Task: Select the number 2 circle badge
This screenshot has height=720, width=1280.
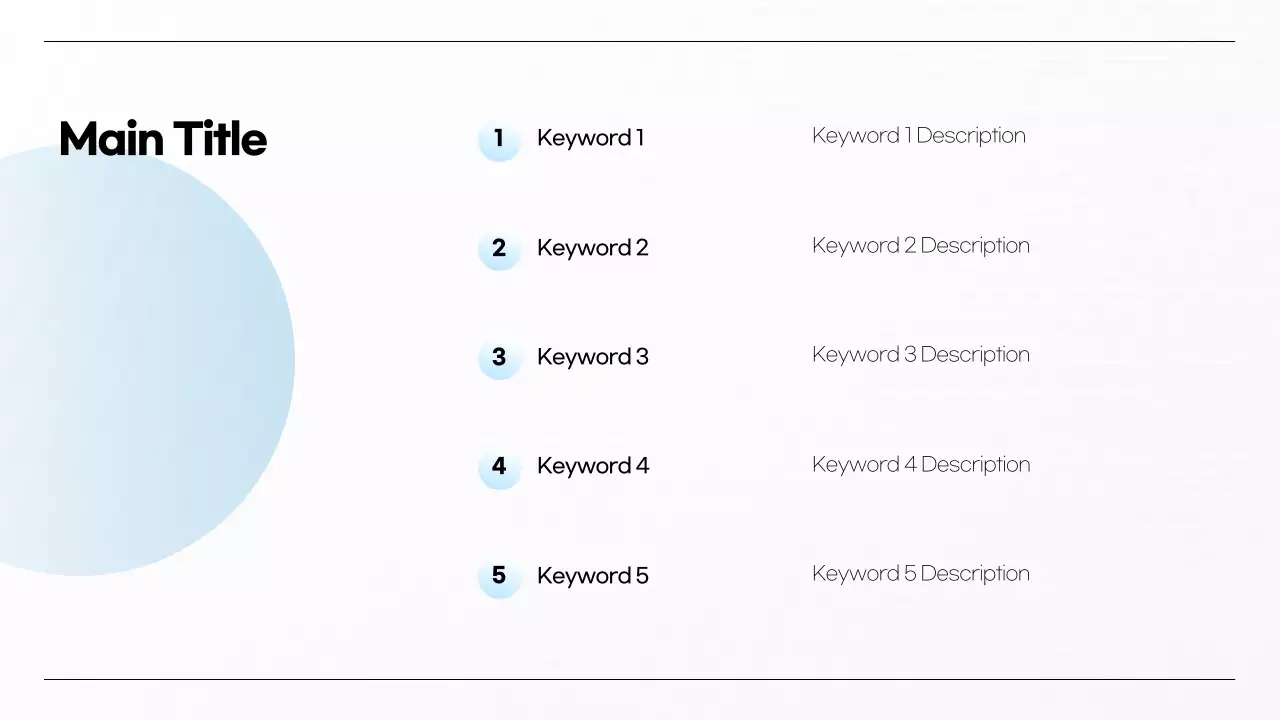Action: (499, 249)
